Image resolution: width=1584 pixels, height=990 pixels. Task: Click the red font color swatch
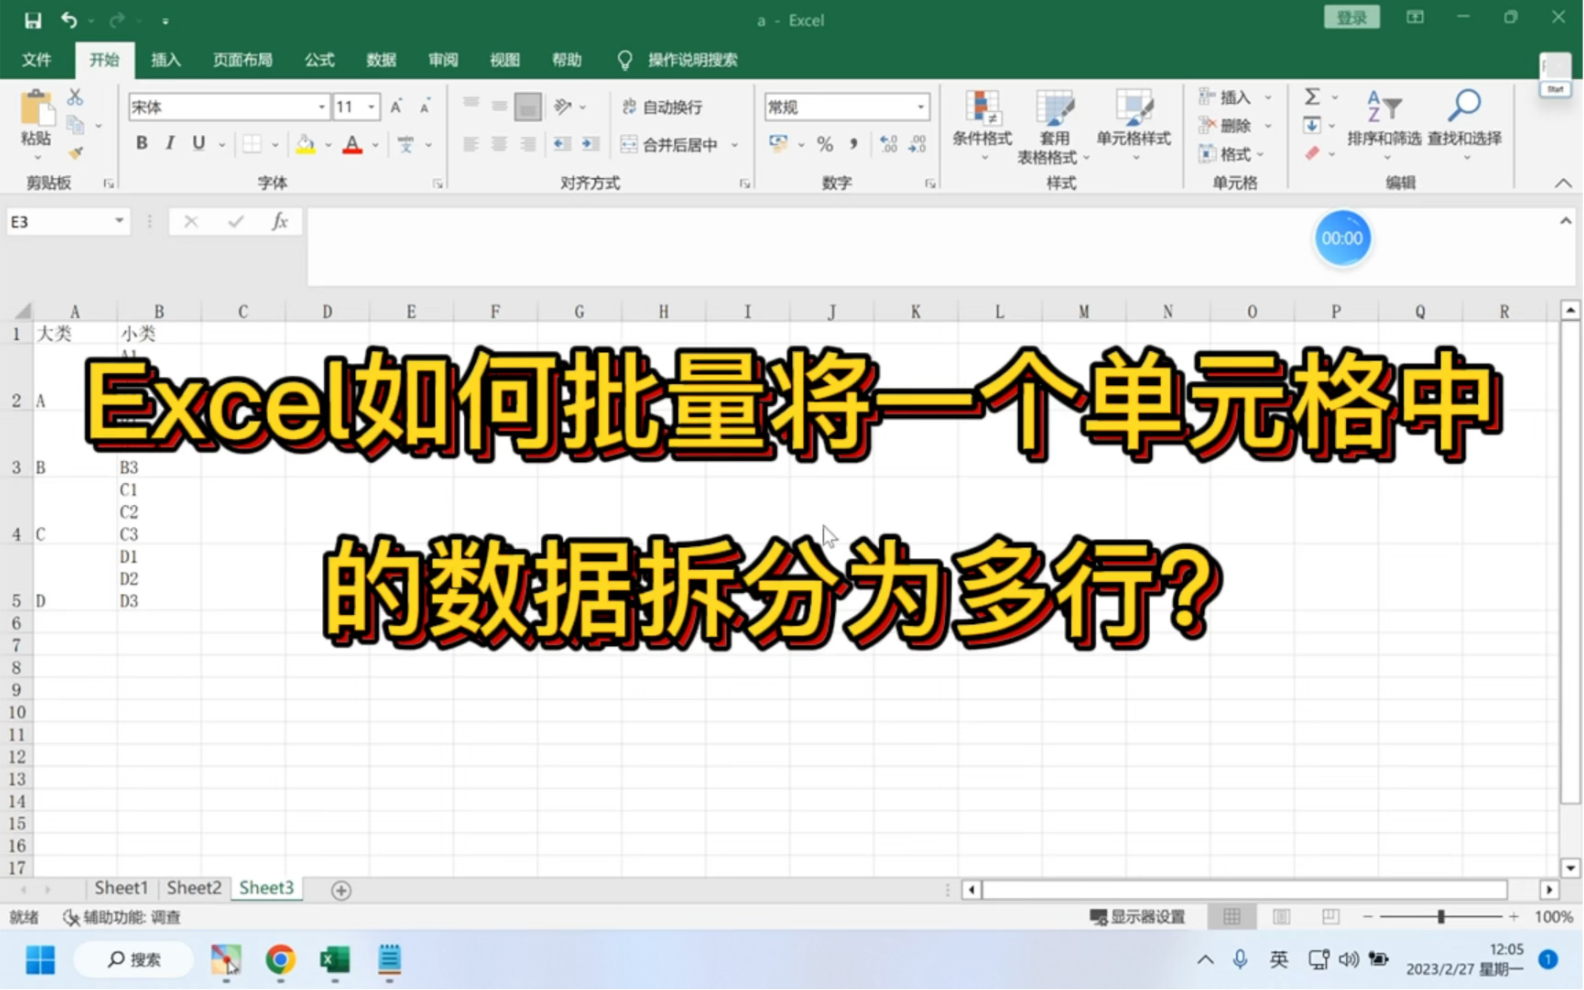[352, 145]
